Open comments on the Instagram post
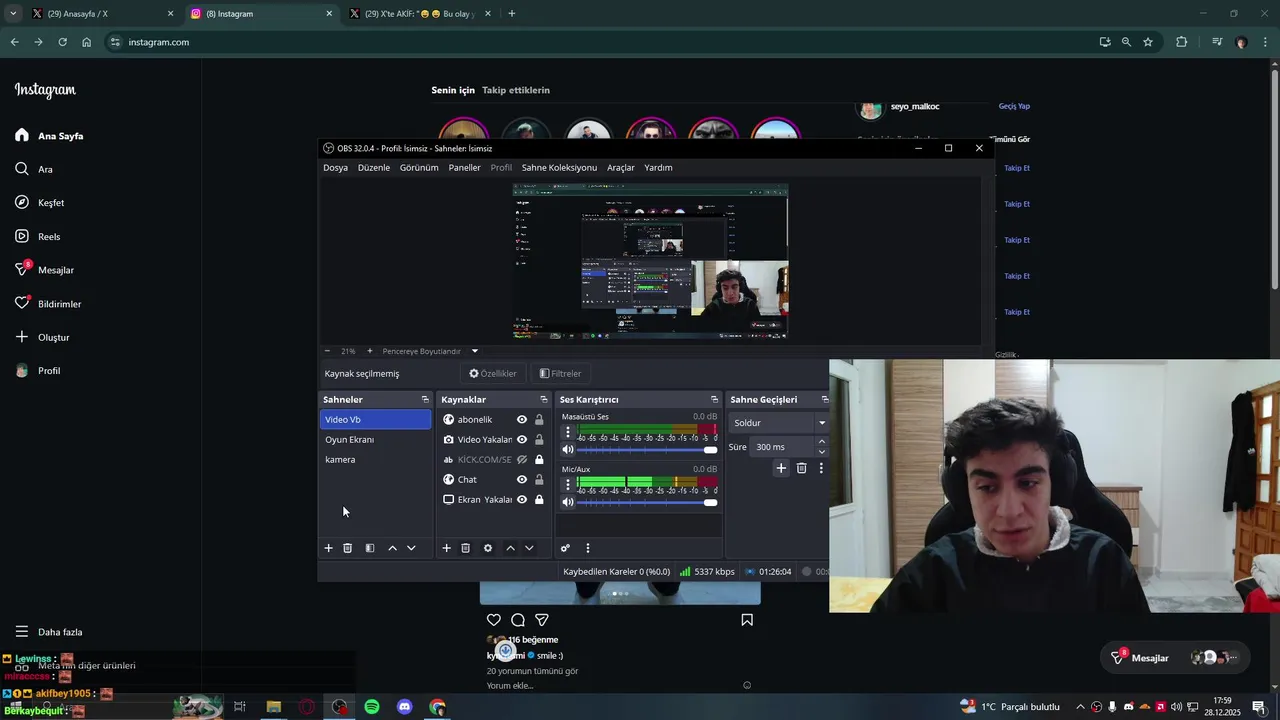Image resolution: width=1280 pixels, height=720 pixels. (x=518, y=620)
